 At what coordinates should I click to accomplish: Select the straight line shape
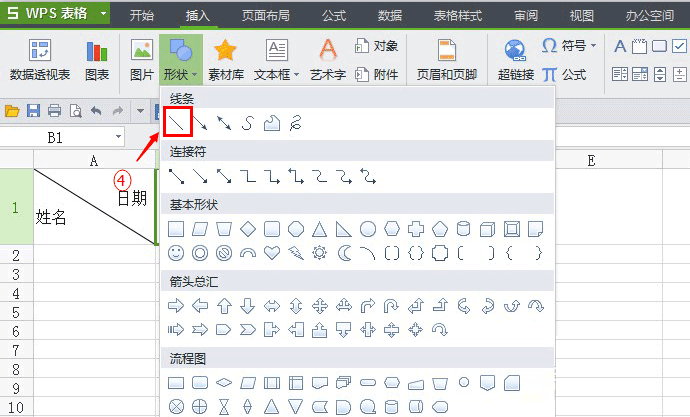click(x=177, y=122)
